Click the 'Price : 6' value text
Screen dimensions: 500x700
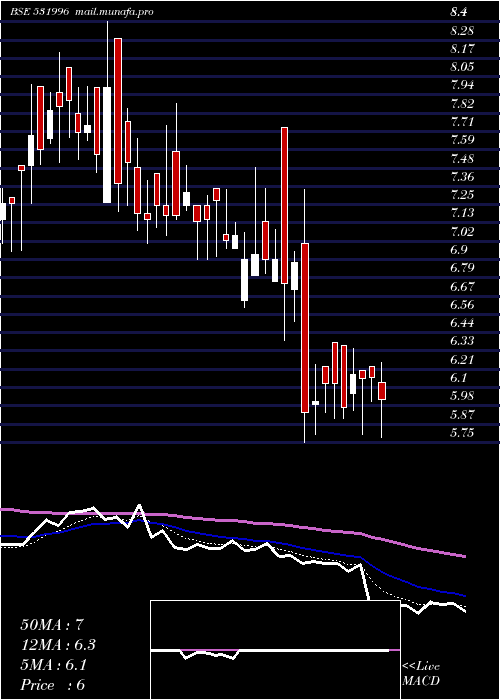53,685
